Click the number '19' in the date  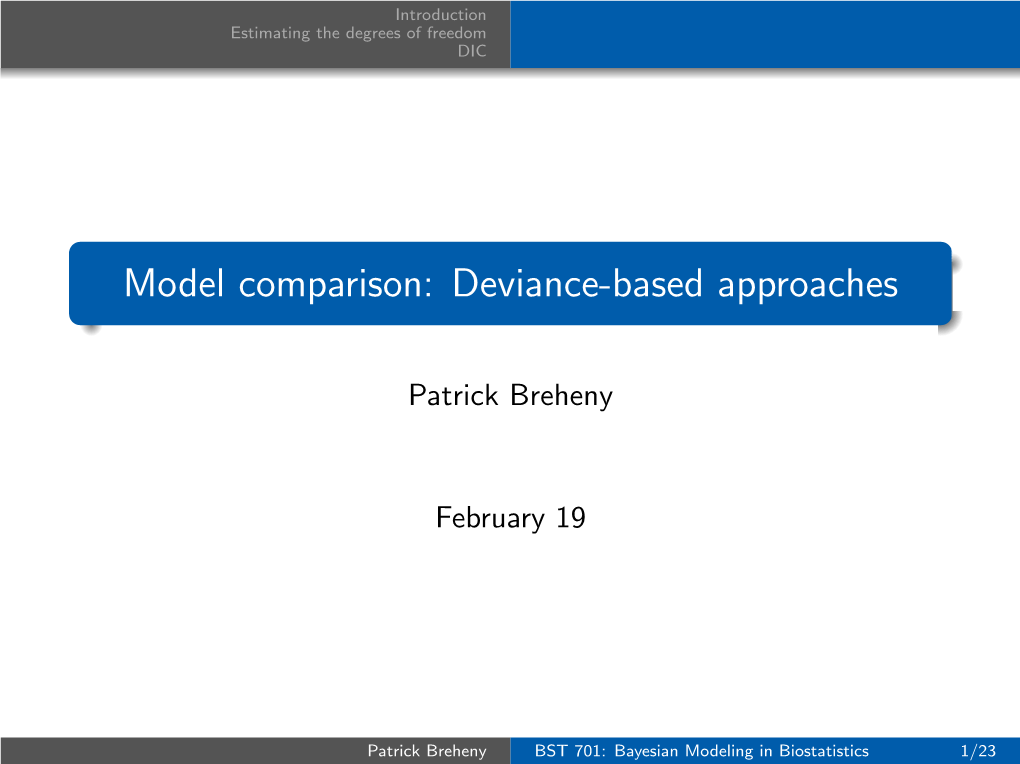571,518
